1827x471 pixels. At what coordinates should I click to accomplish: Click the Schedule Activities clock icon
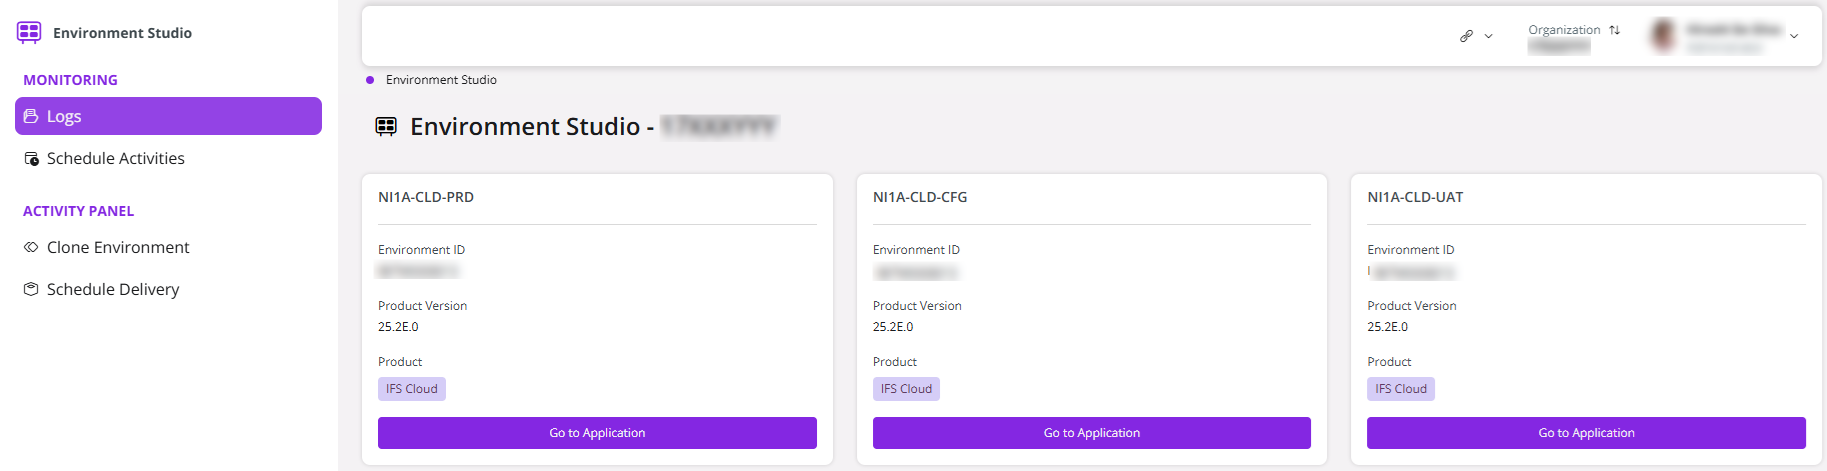click(31, 158)
